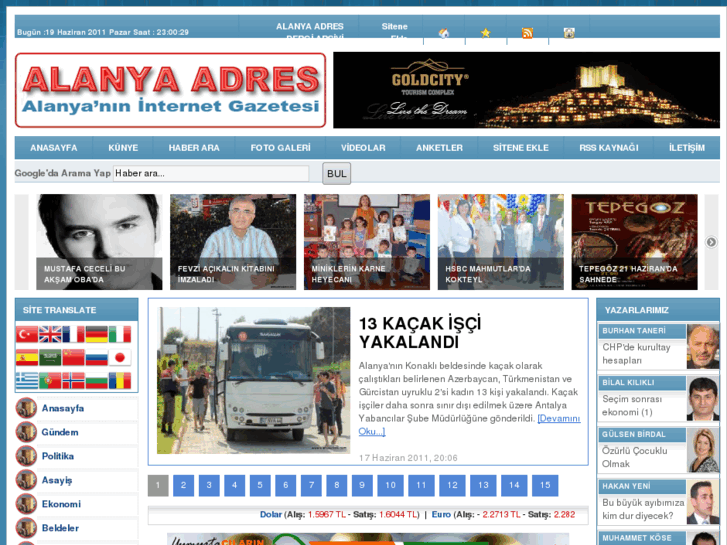Image resolution: width=727 pixels, height=545 pixels.
Task: Click the Alanya Adres logo
Action: pyautogui.click(x=171, y=90)
